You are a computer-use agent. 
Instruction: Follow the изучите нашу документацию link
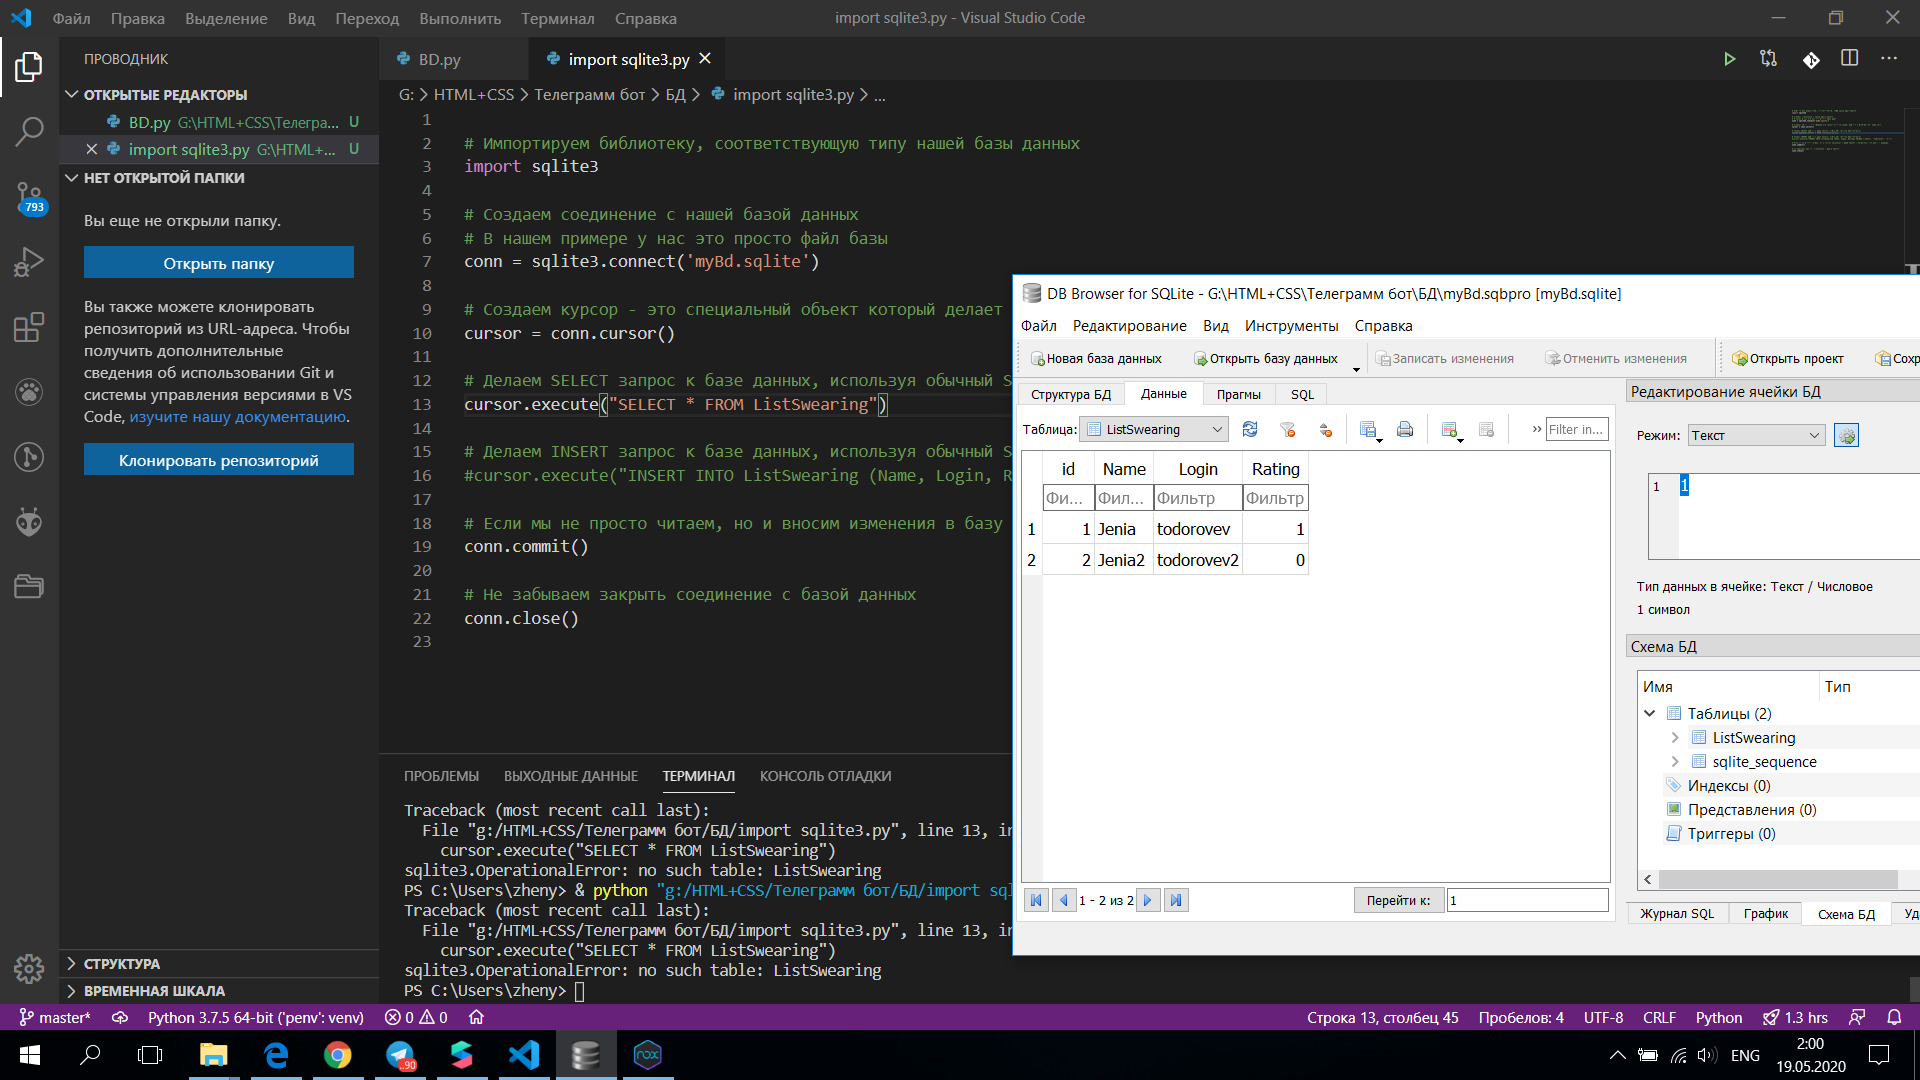[238, 416]
